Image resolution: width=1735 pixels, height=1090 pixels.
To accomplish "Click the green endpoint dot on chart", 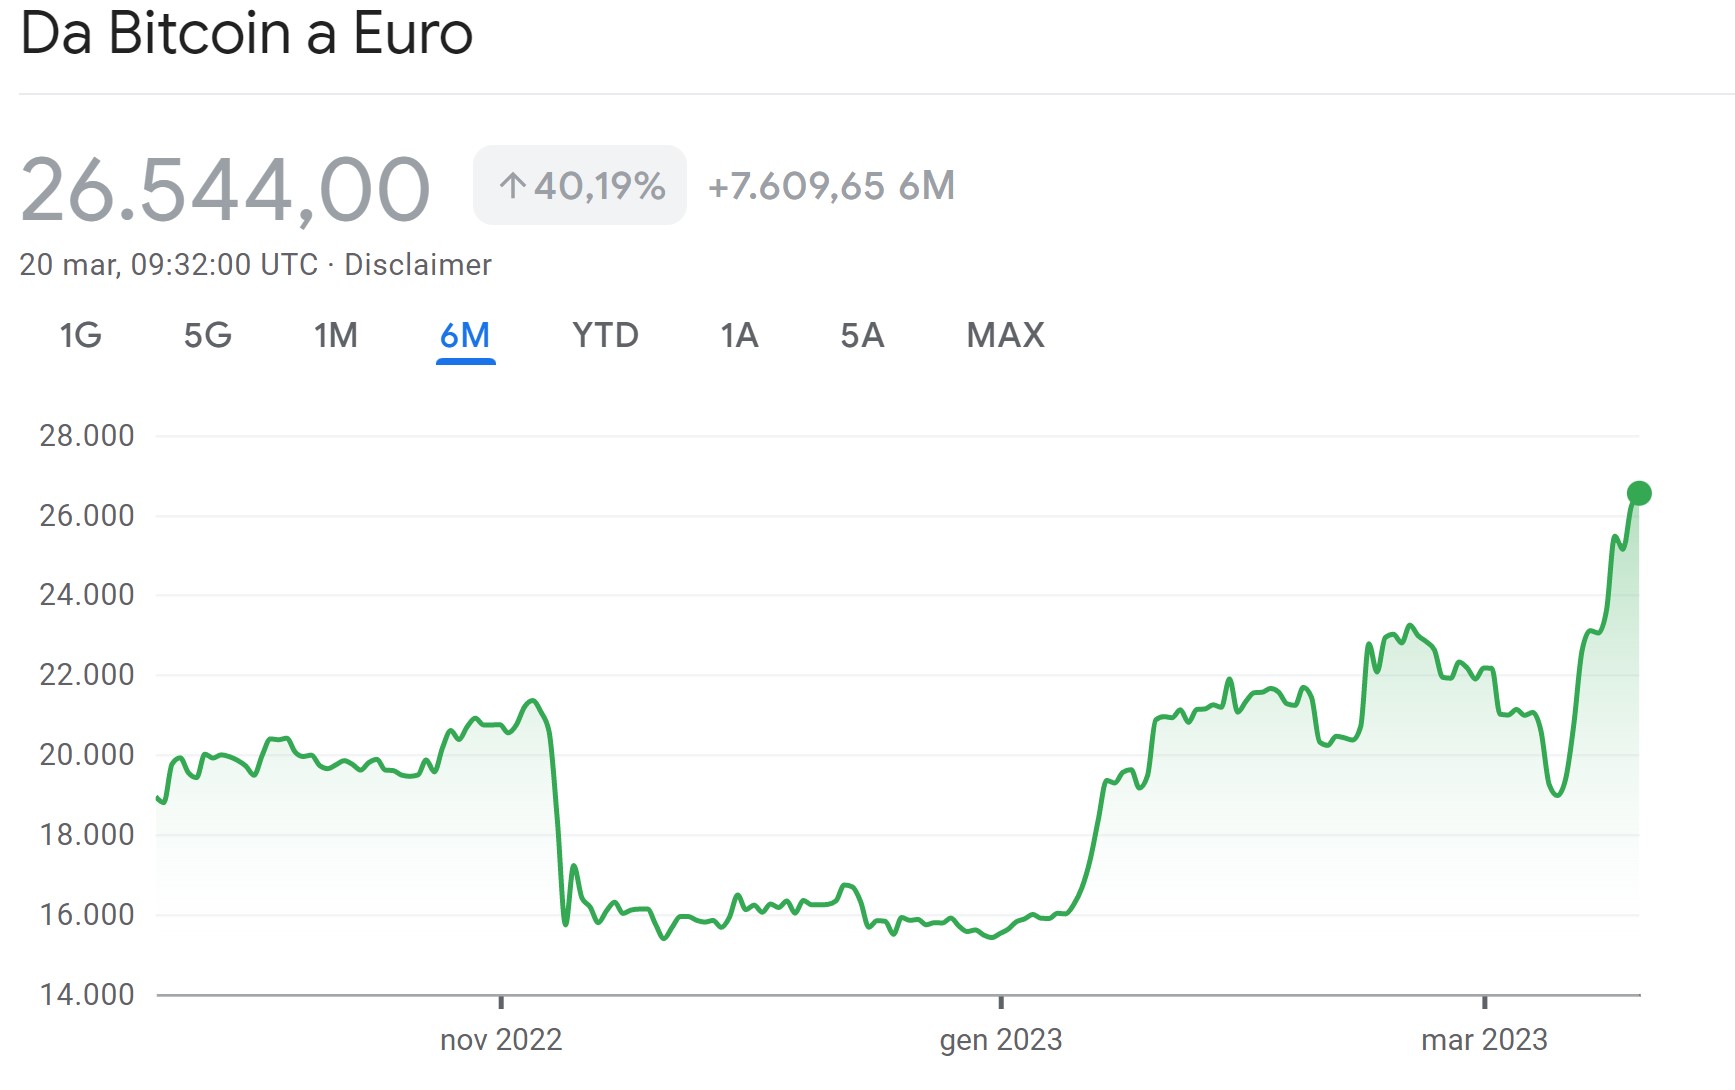I will [1639, 493].
